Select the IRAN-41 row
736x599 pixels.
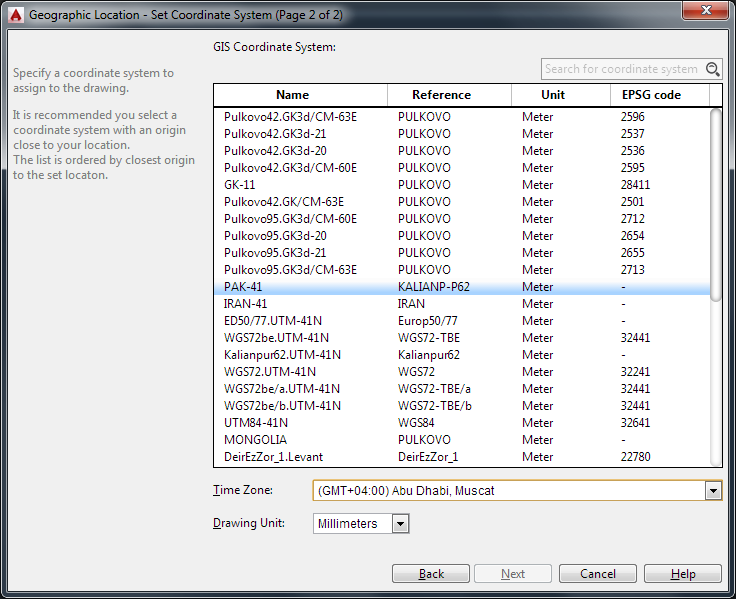(462, 304)
